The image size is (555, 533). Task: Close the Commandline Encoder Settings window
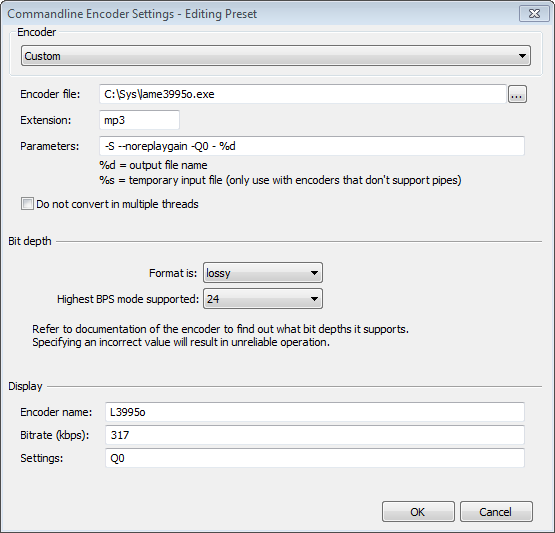click(534, 13)
